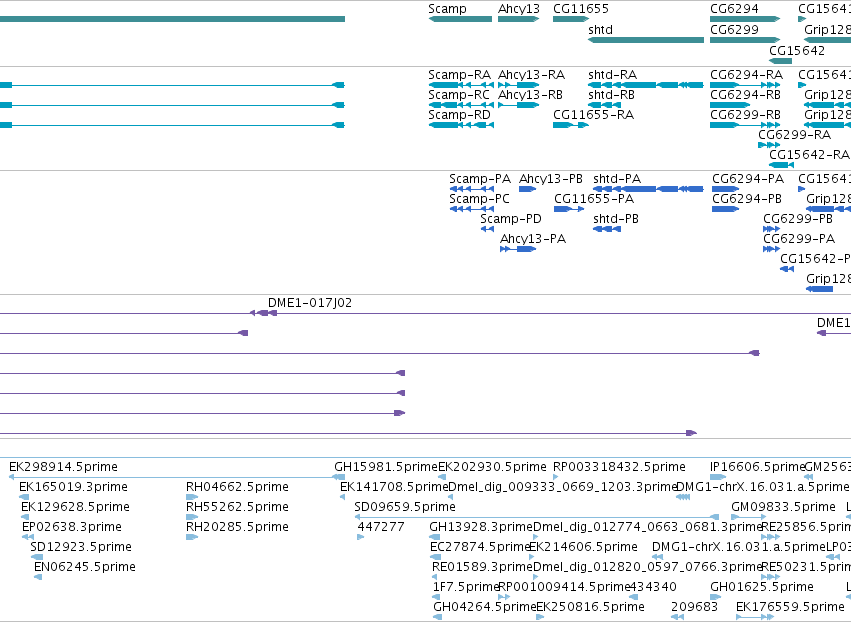Click the CG15642 gene glyph
This screenshot has height=622, width=851.
[x=780, y=61]
